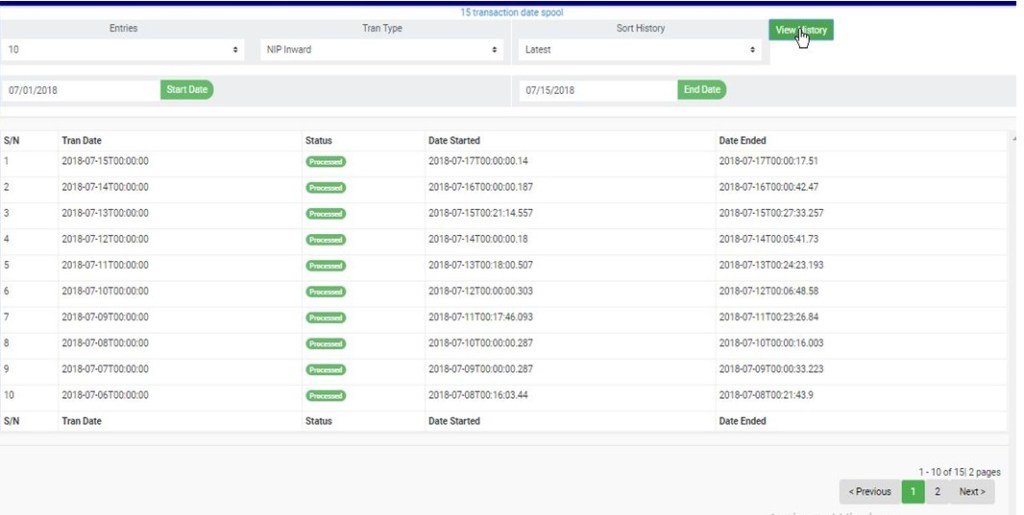Click the Previous pagination button
The image size is (1024, 515).
click(x=869, y=491)
